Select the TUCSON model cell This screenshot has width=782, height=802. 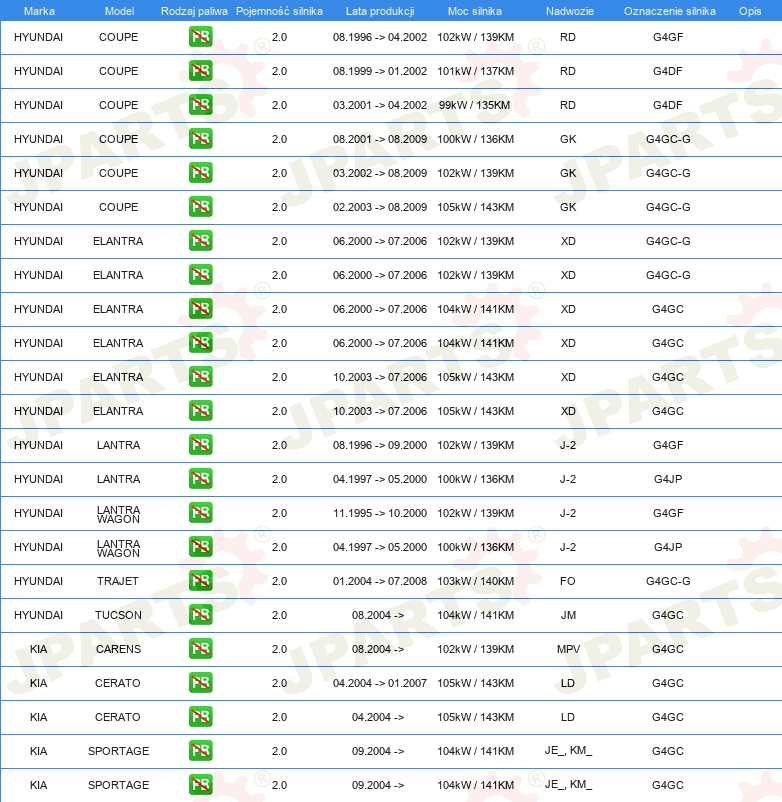pyautogui.click(x=118, y=615)
